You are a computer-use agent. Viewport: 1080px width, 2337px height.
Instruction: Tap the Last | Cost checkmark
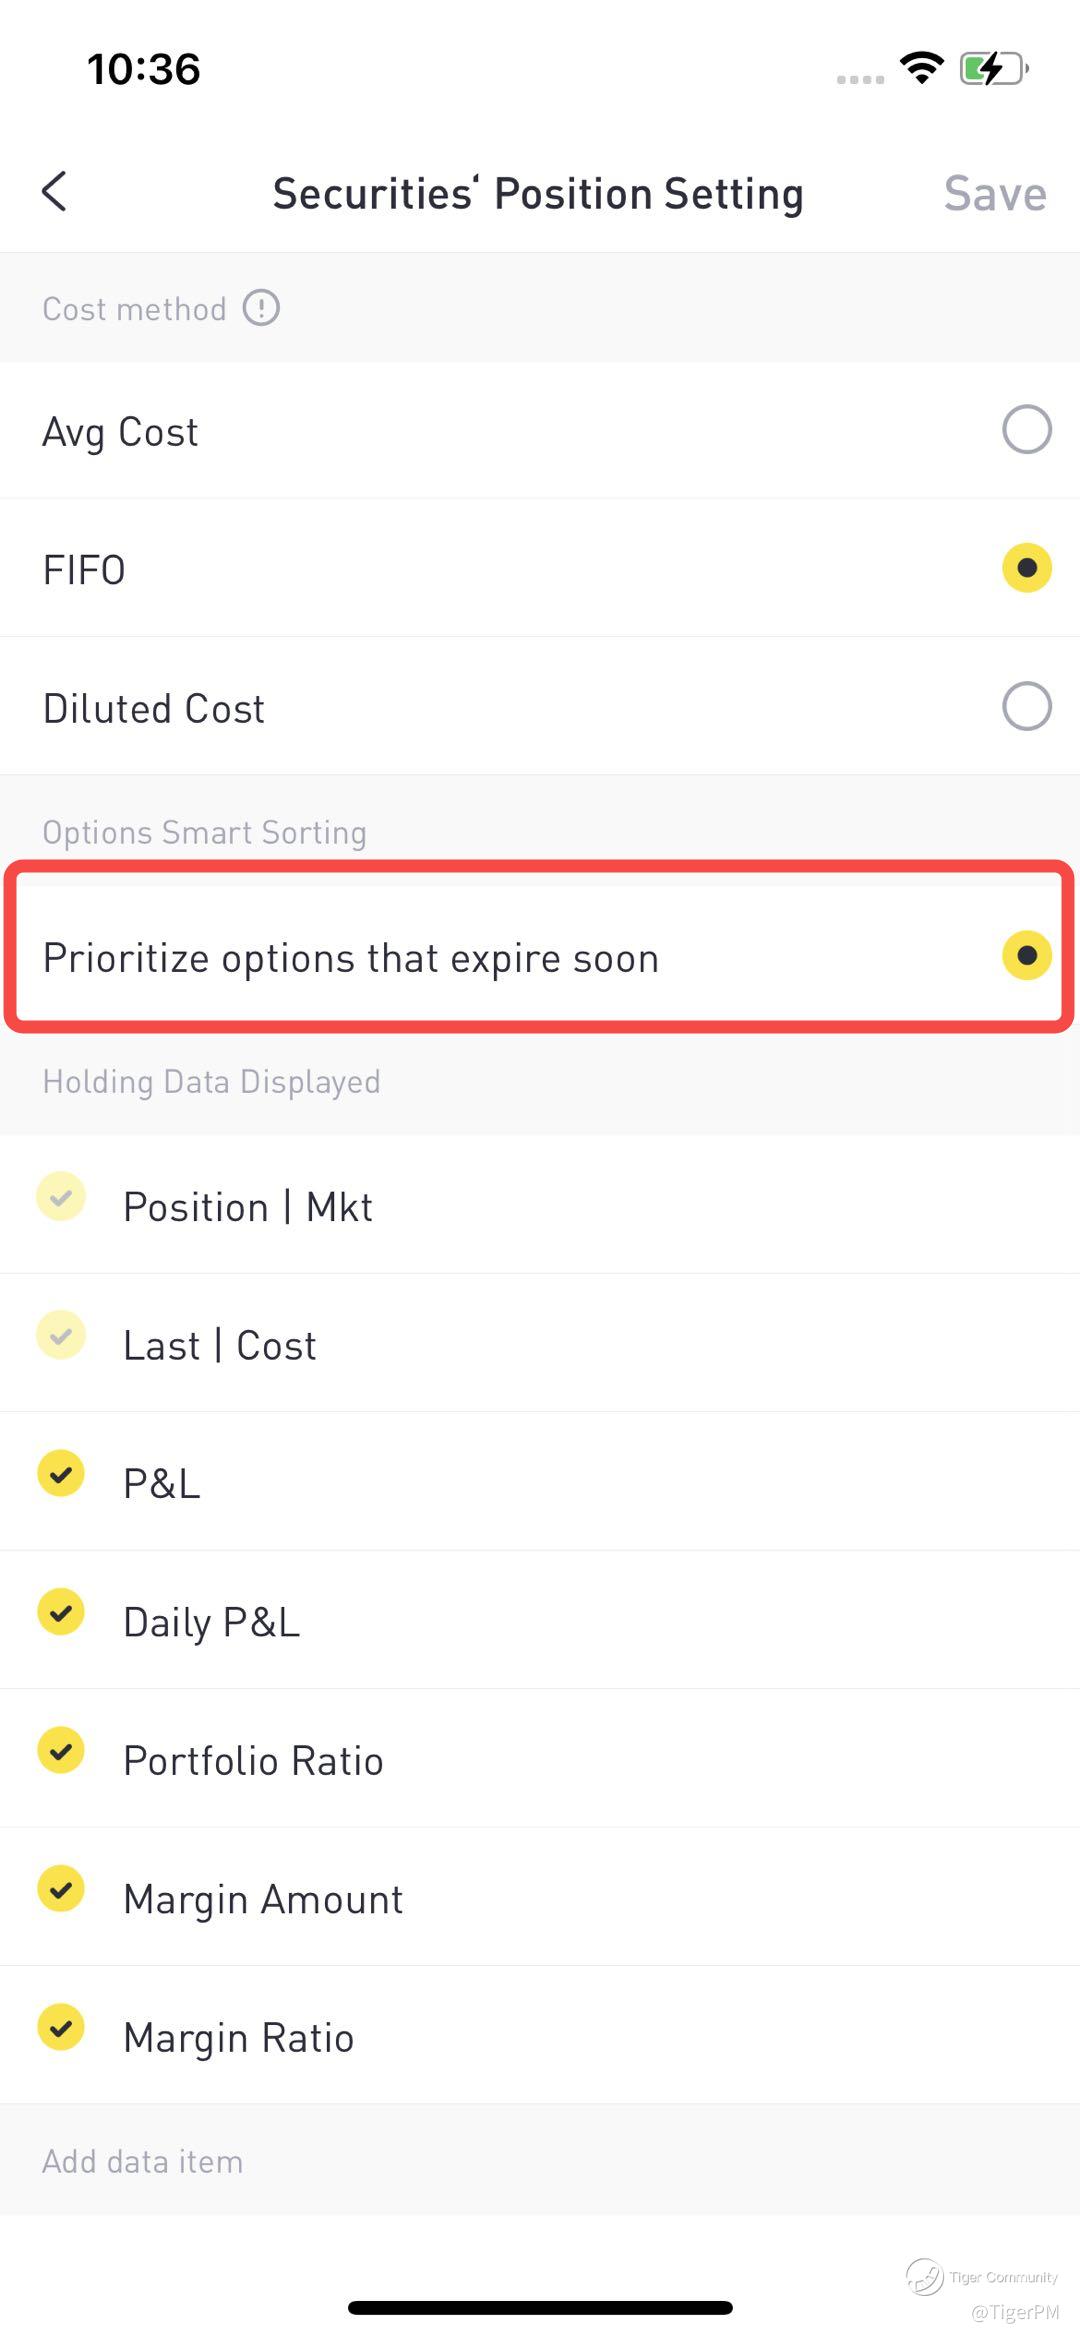[x=61, y=1336]
